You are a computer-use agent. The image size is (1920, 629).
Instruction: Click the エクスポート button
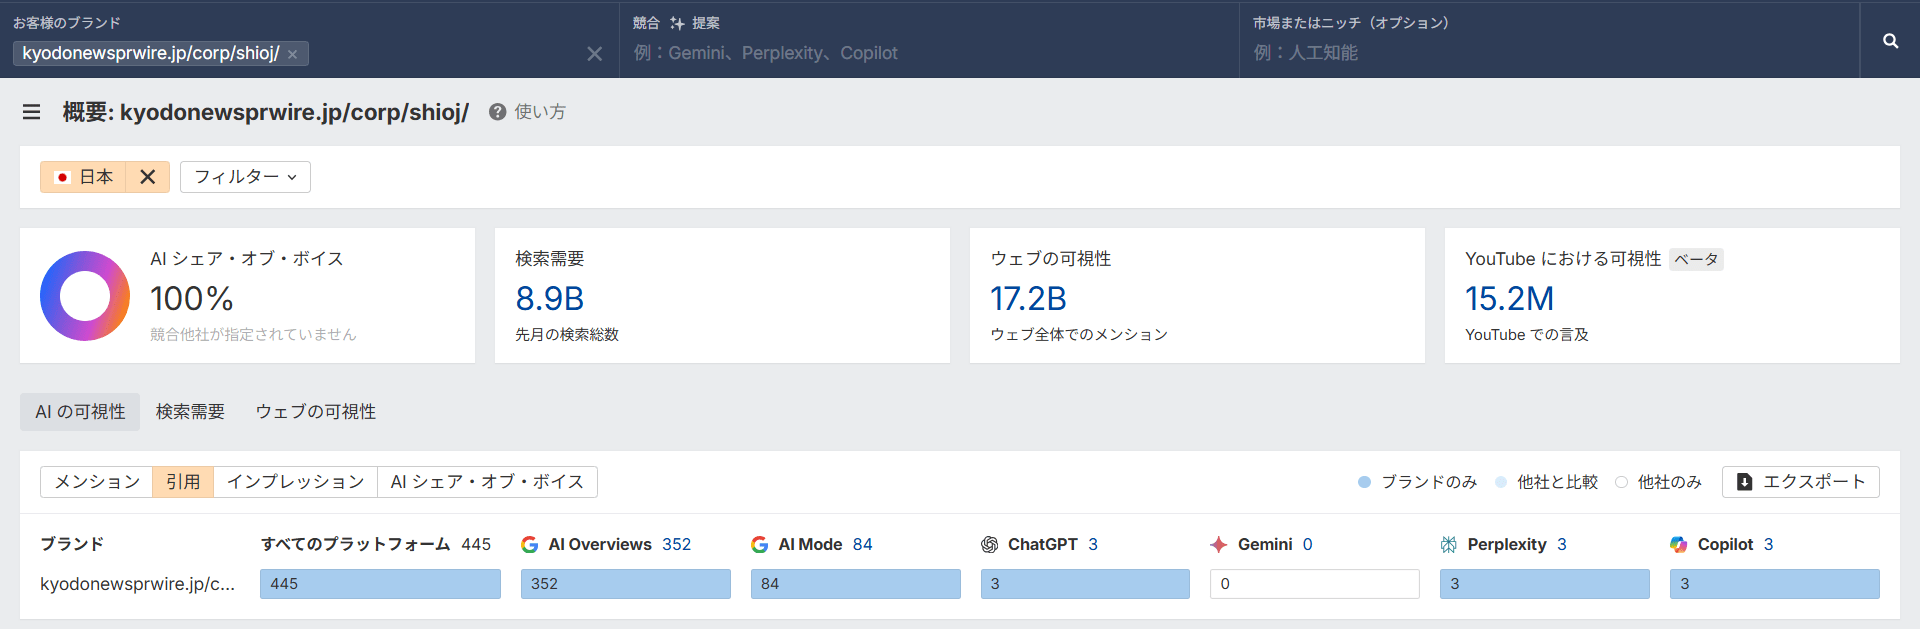coord(1800,482)
